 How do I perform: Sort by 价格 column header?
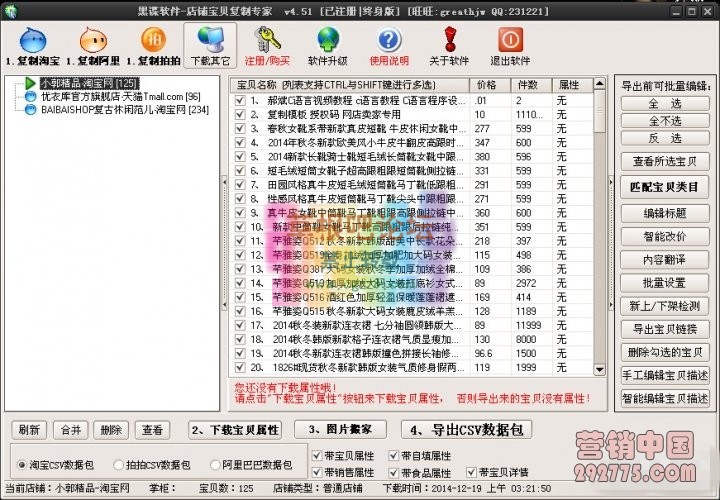click(490, 85)
